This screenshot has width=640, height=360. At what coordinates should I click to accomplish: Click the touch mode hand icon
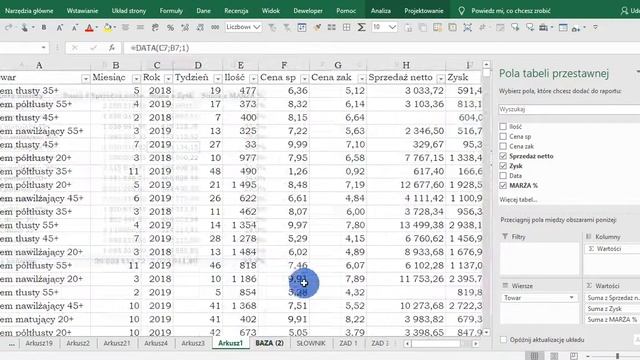24,28
